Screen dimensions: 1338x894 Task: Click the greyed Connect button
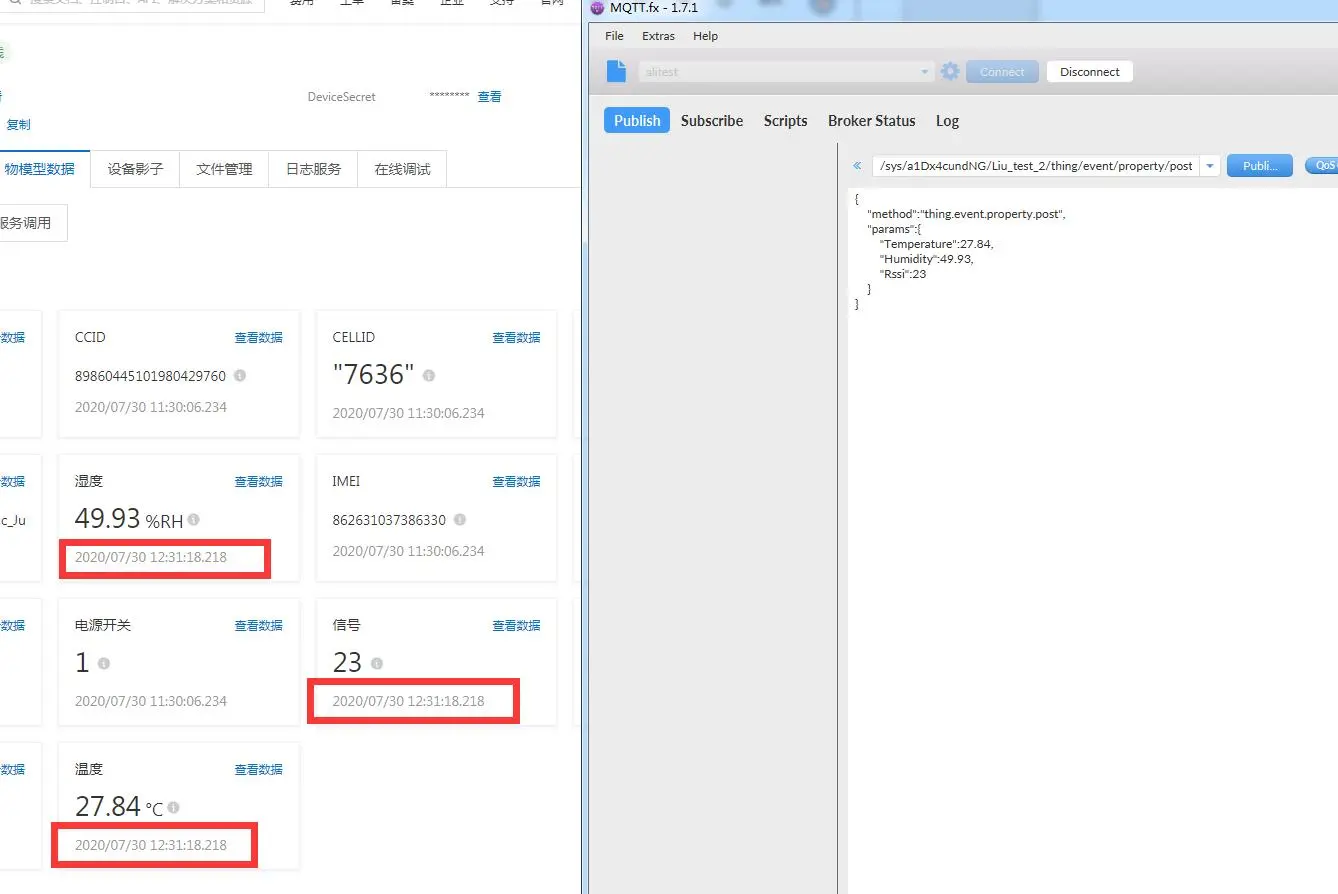tap(1002, 72)
